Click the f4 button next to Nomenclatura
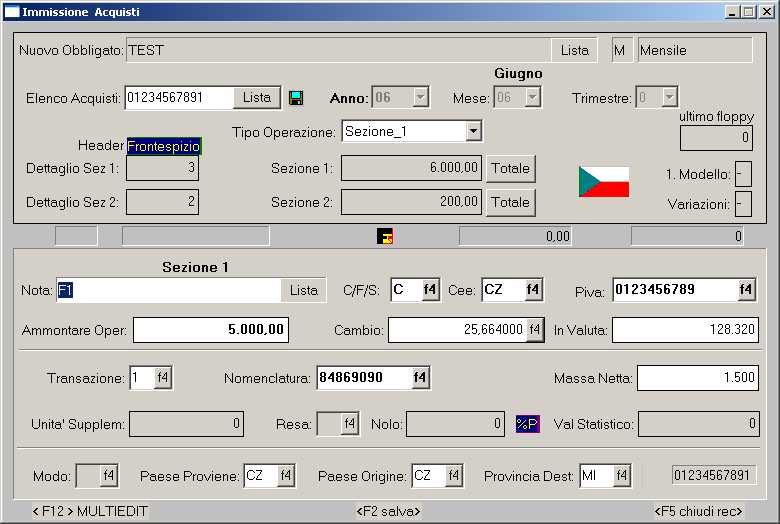This screenshot has width=780, height=524. pyautogui.click(x=420, y=377)
